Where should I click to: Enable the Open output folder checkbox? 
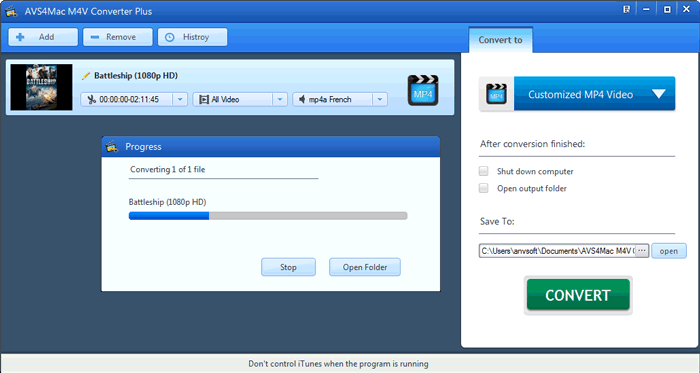point(483,188)
